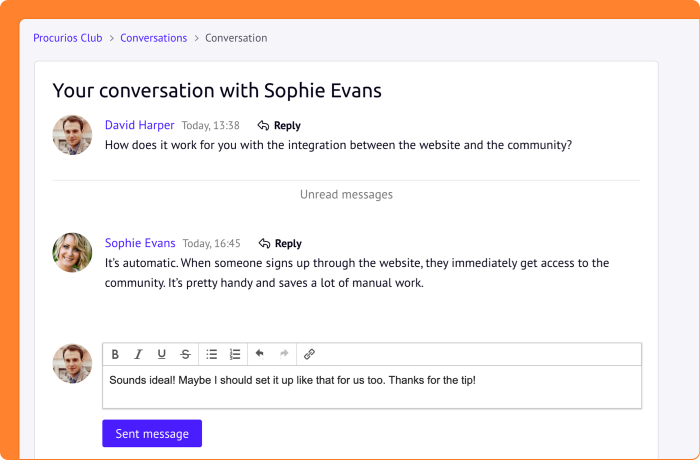Insert a numbered list
700x460 pixels.
click(x=235, y=354)
